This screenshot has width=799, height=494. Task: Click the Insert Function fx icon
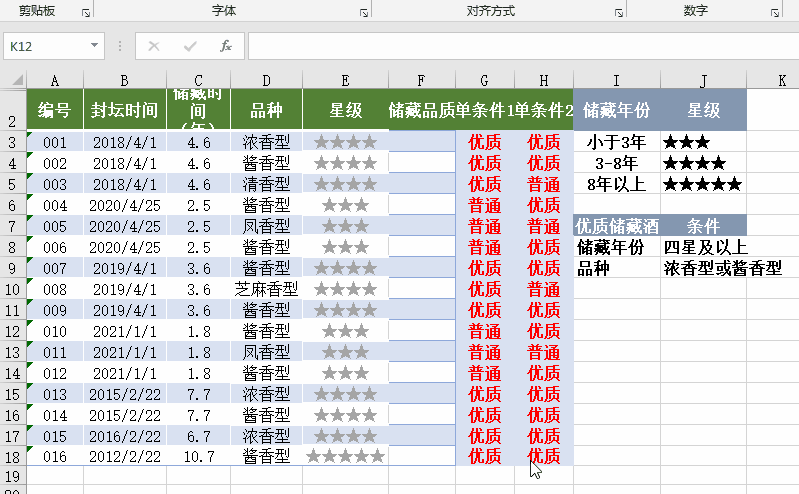click(226, 46)
